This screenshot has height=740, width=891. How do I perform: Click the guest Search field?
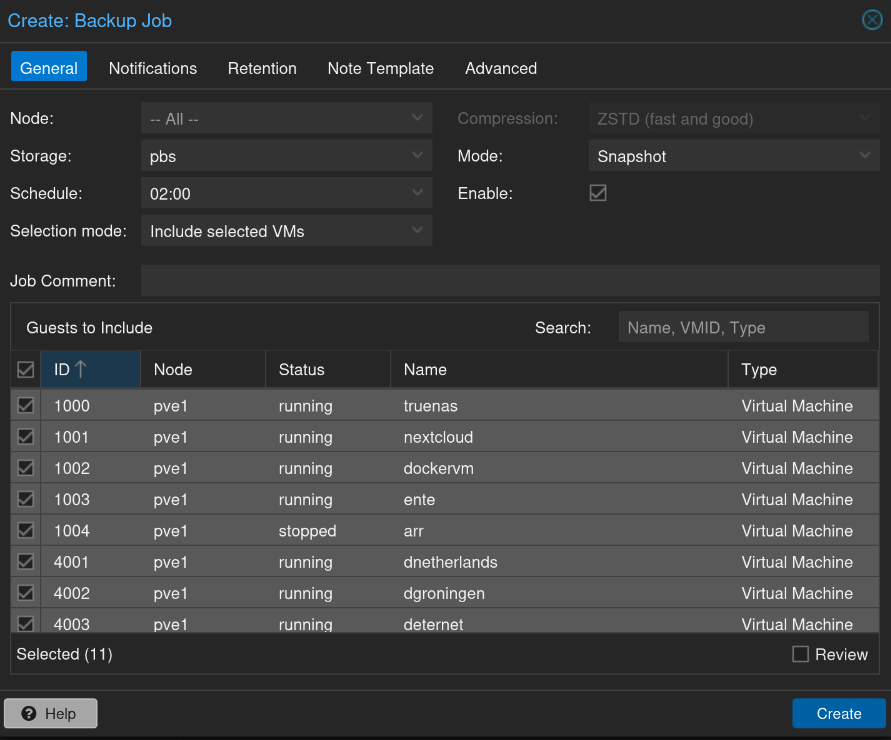(x=743, y=327)
